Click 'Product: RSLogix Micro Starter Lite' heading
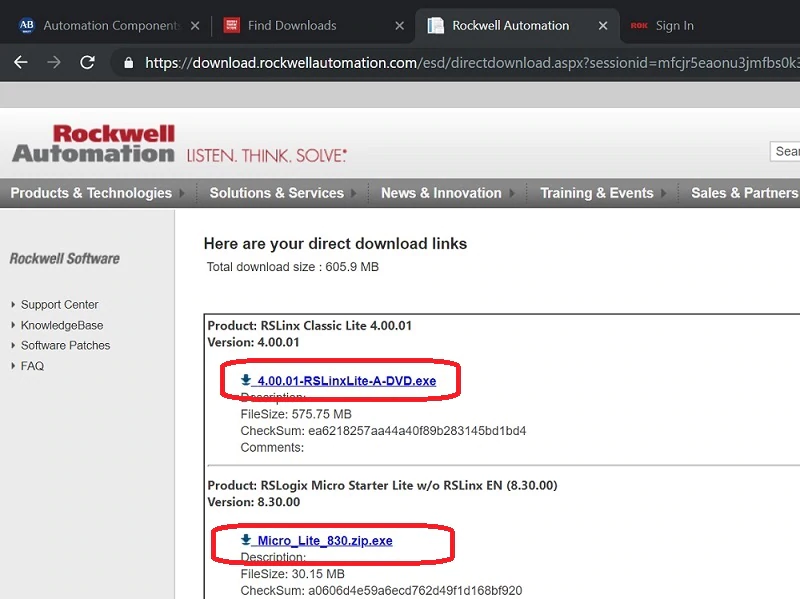Image resolution: width=800 pixels, height=599 pixels. pyautogui.click(x=382, y=485)
